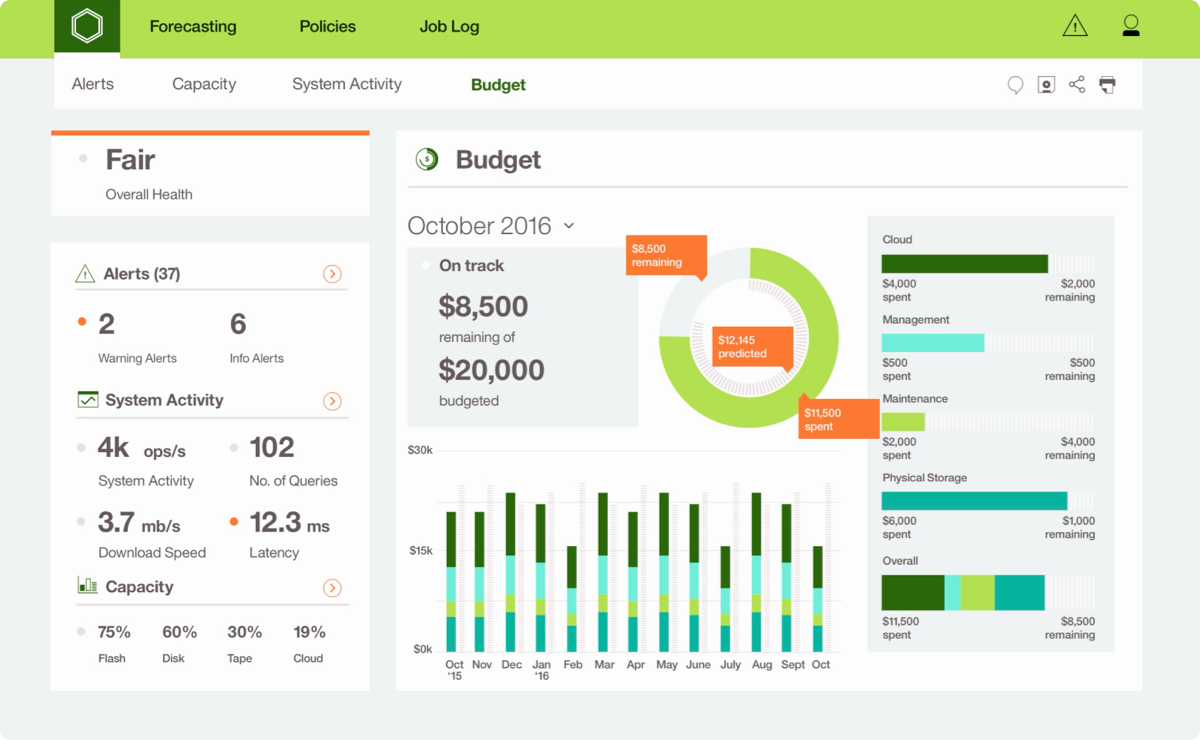
Task: Open the Forecasting menu
Action: click(x=193, y=27)
